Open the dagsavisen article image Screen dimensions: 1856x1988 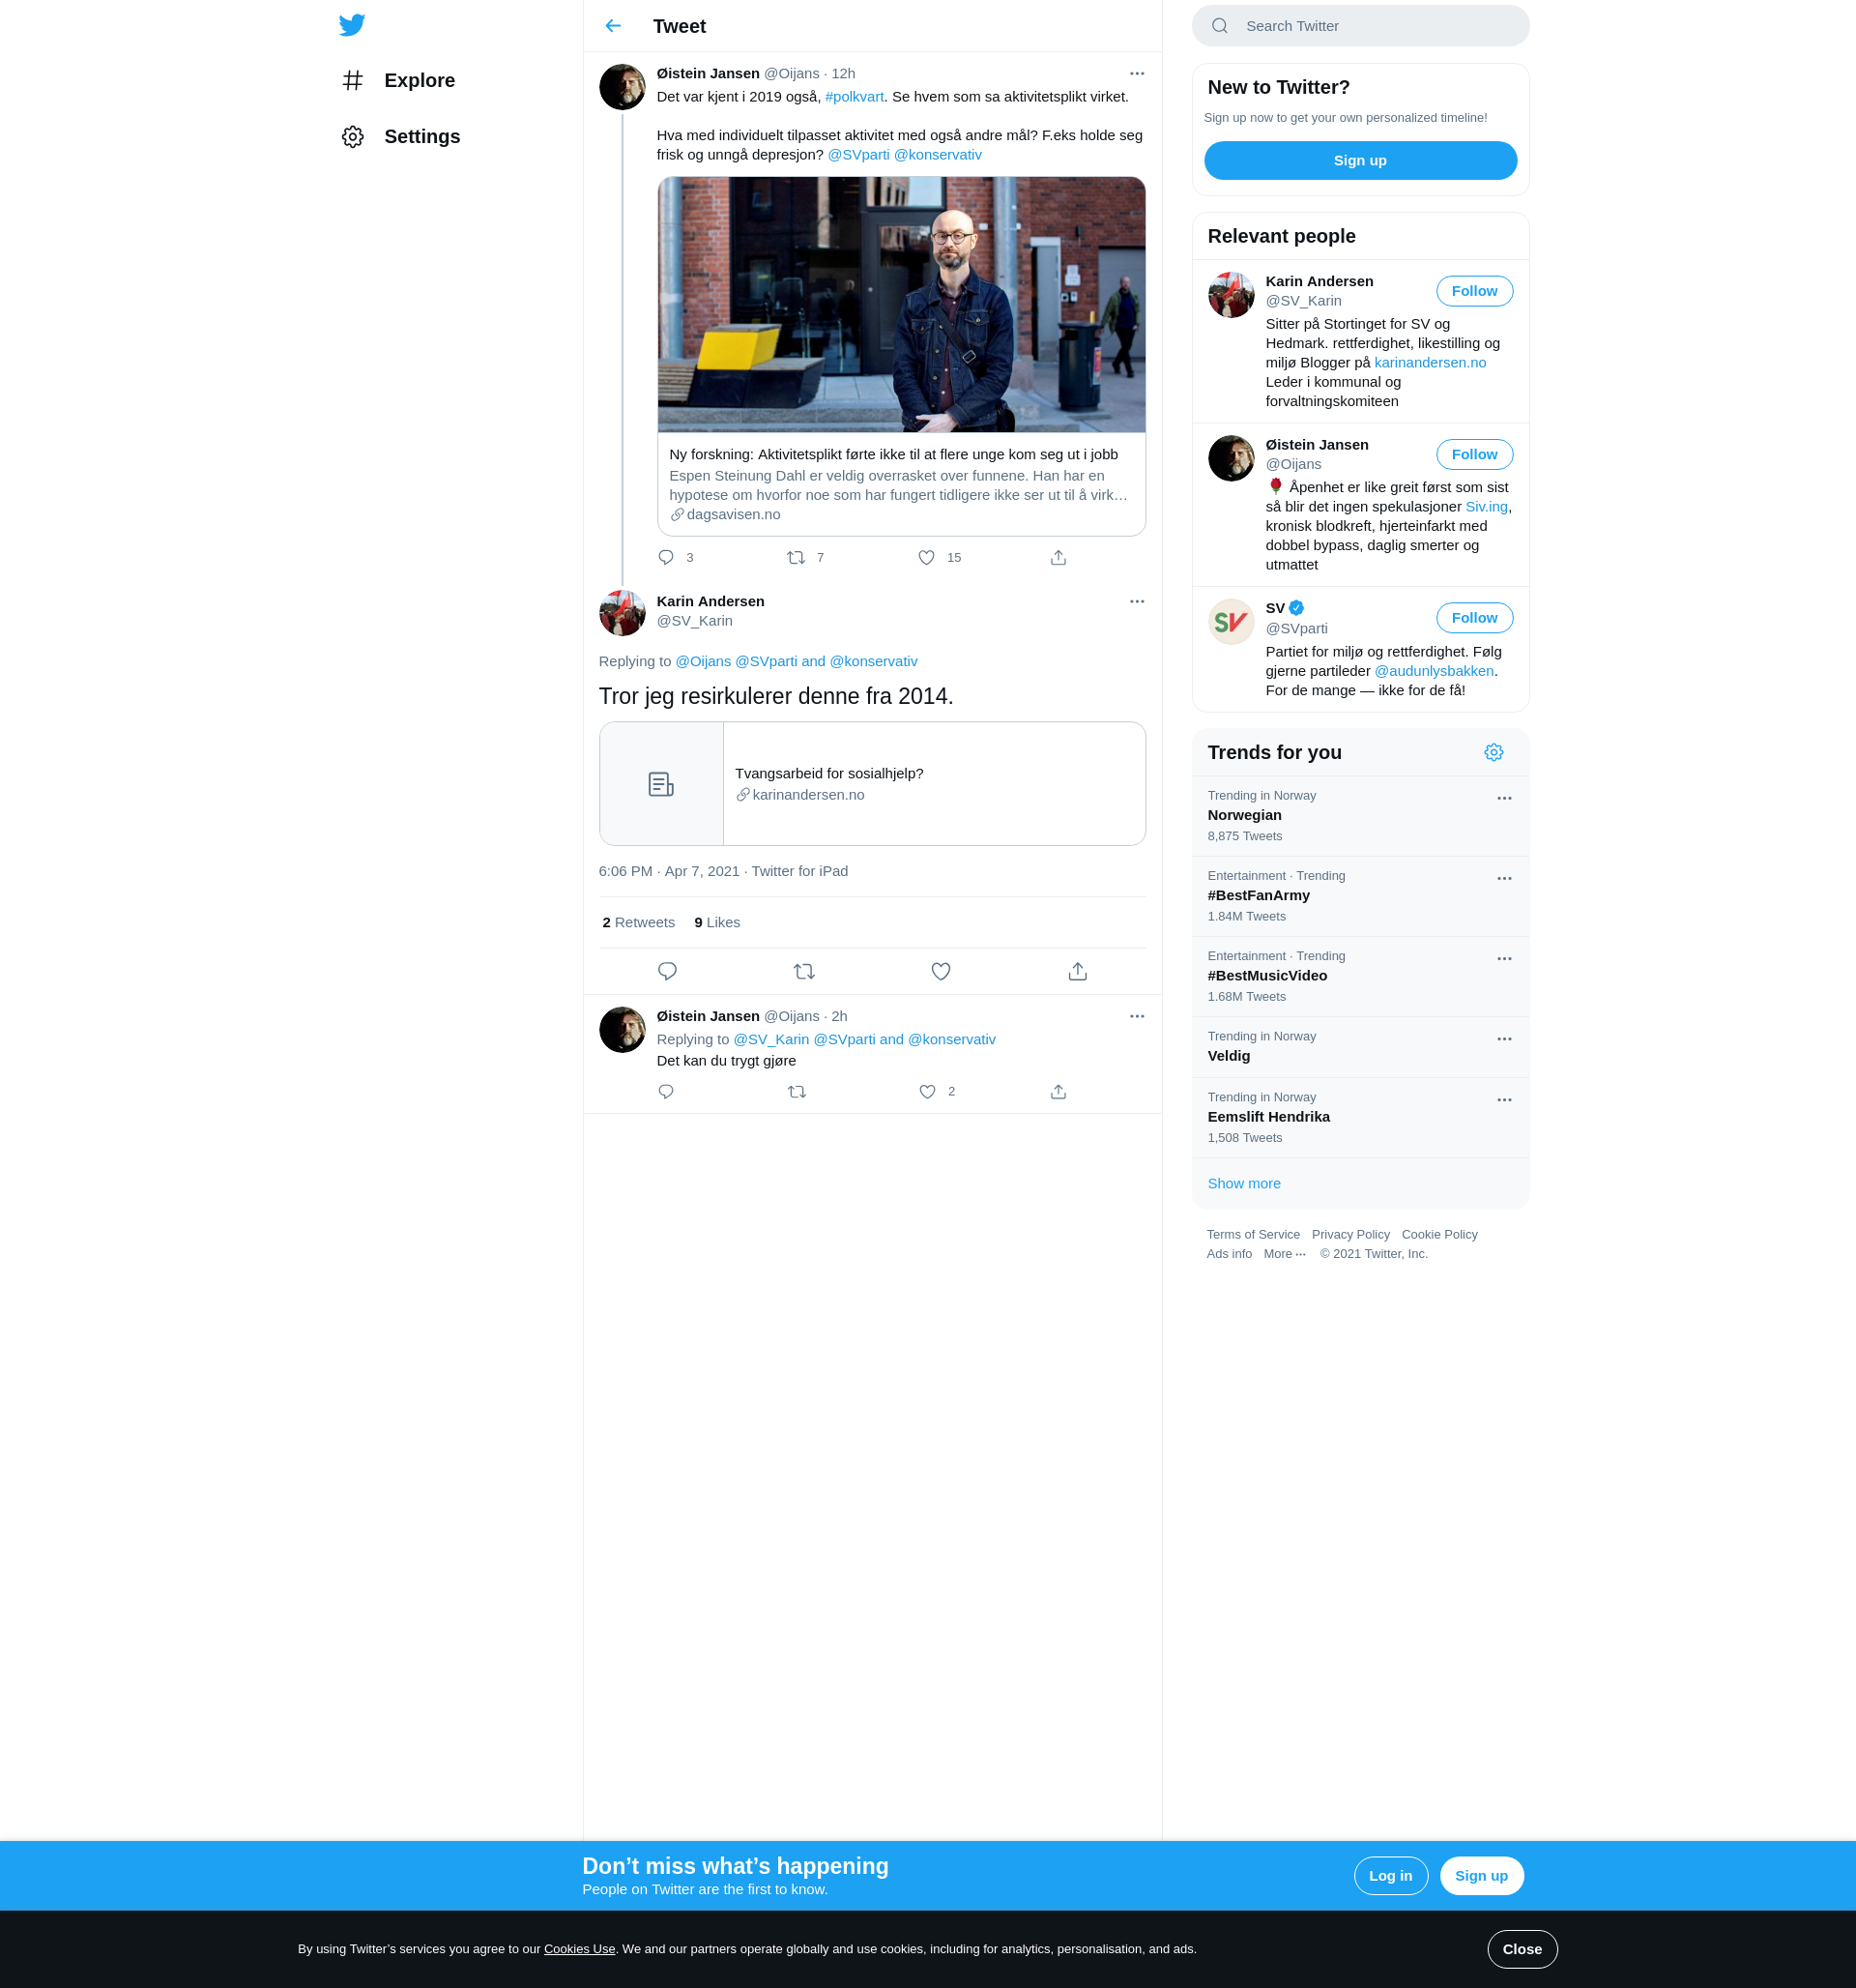point(901,305)
